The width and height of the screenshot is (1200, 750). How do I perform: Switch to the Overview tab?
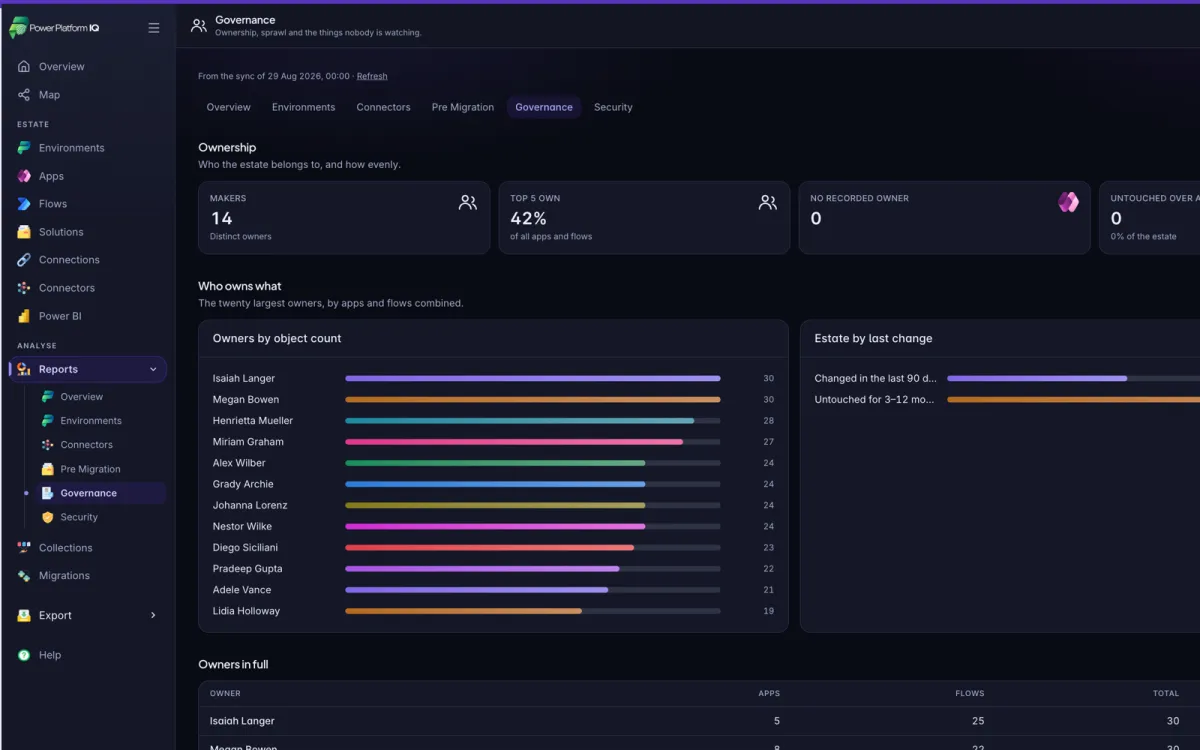[228, 107]
